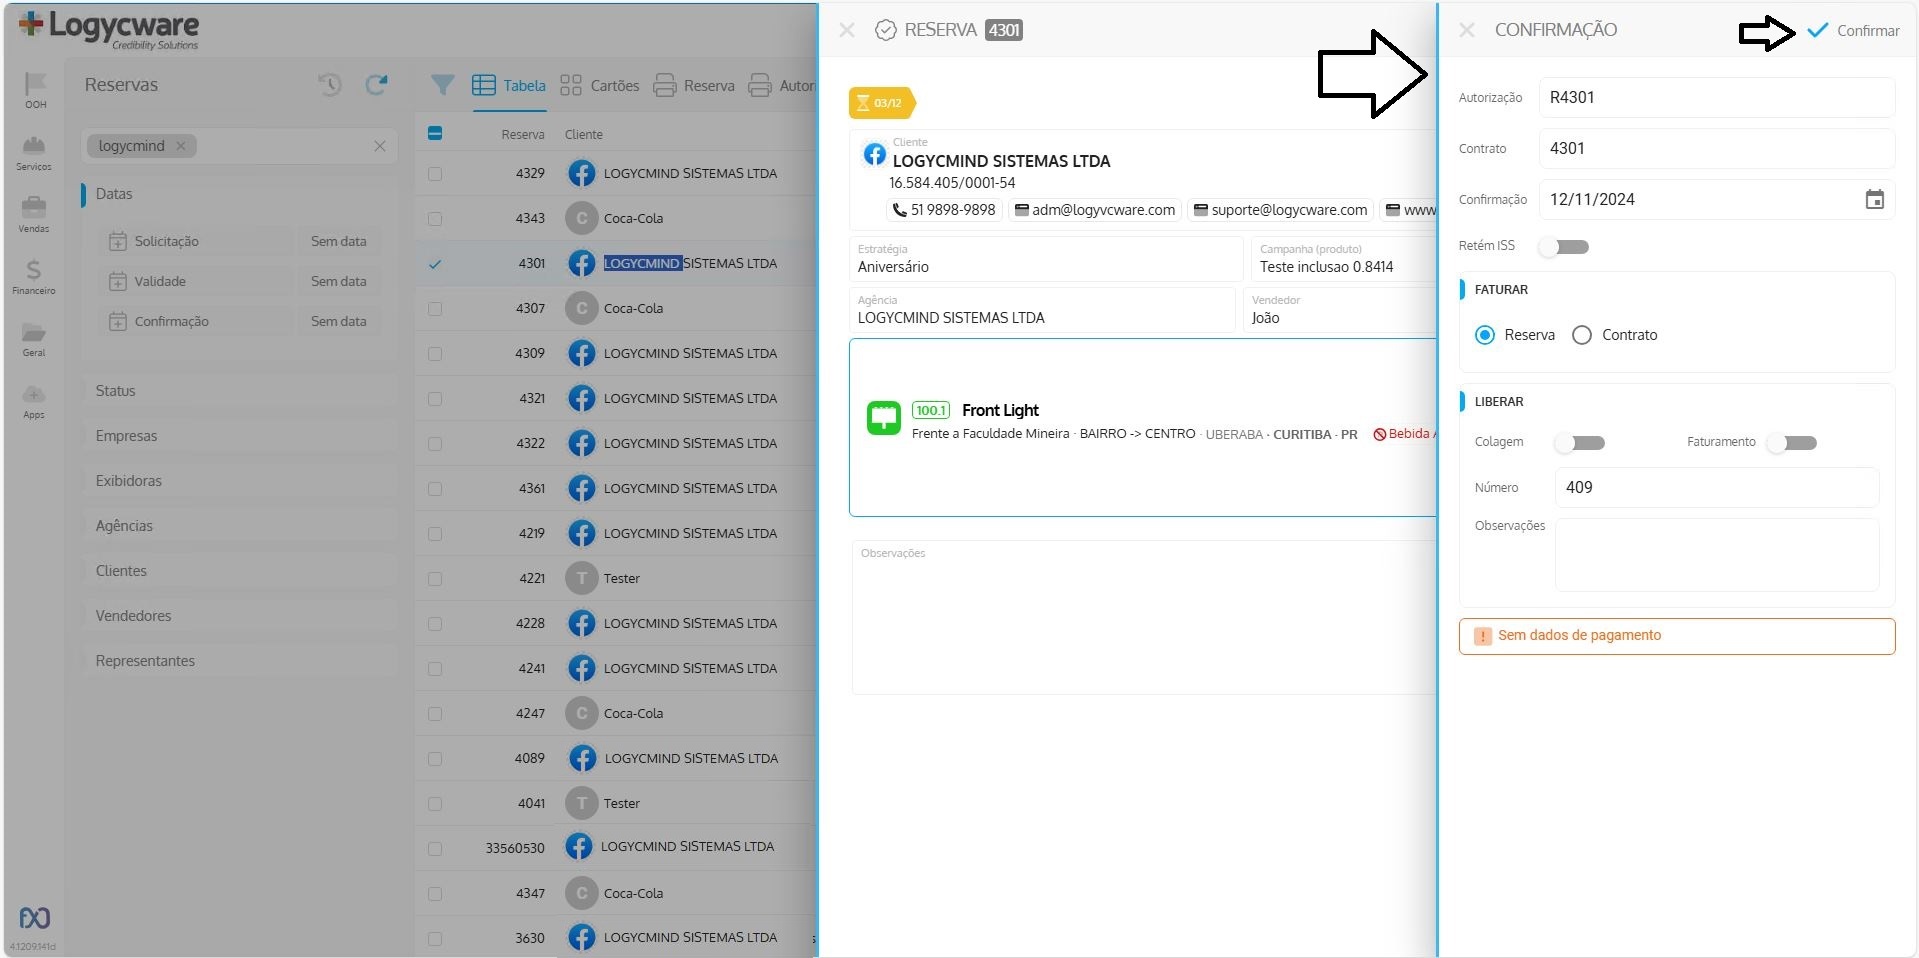Toggle the Colagem switch
The image size is (1919, 958).
pos(1580,443)
